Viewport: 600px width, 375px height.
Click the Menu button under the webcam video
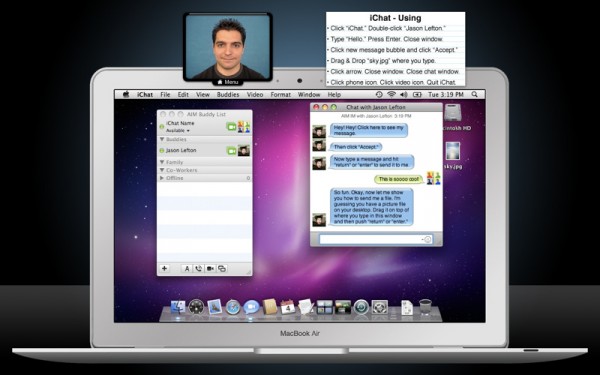coord(228,82)
